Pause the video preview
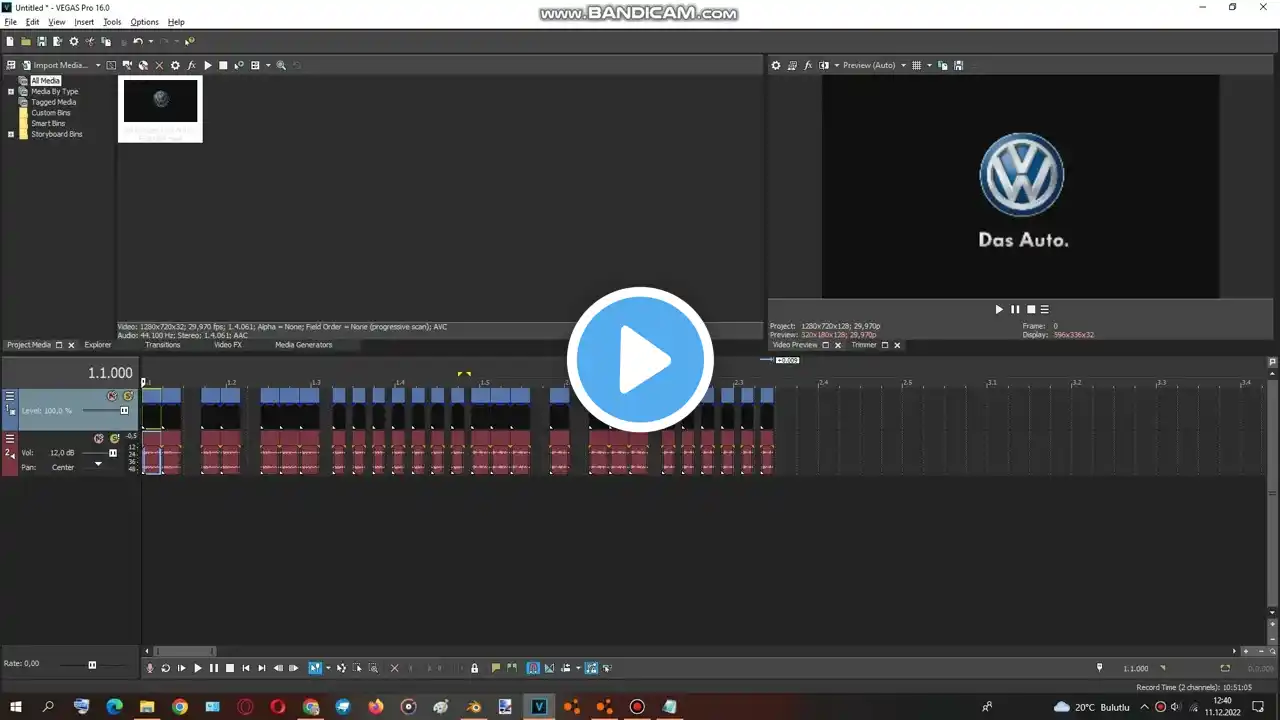The image size is (1280, 720). (x=1014, y=309)
